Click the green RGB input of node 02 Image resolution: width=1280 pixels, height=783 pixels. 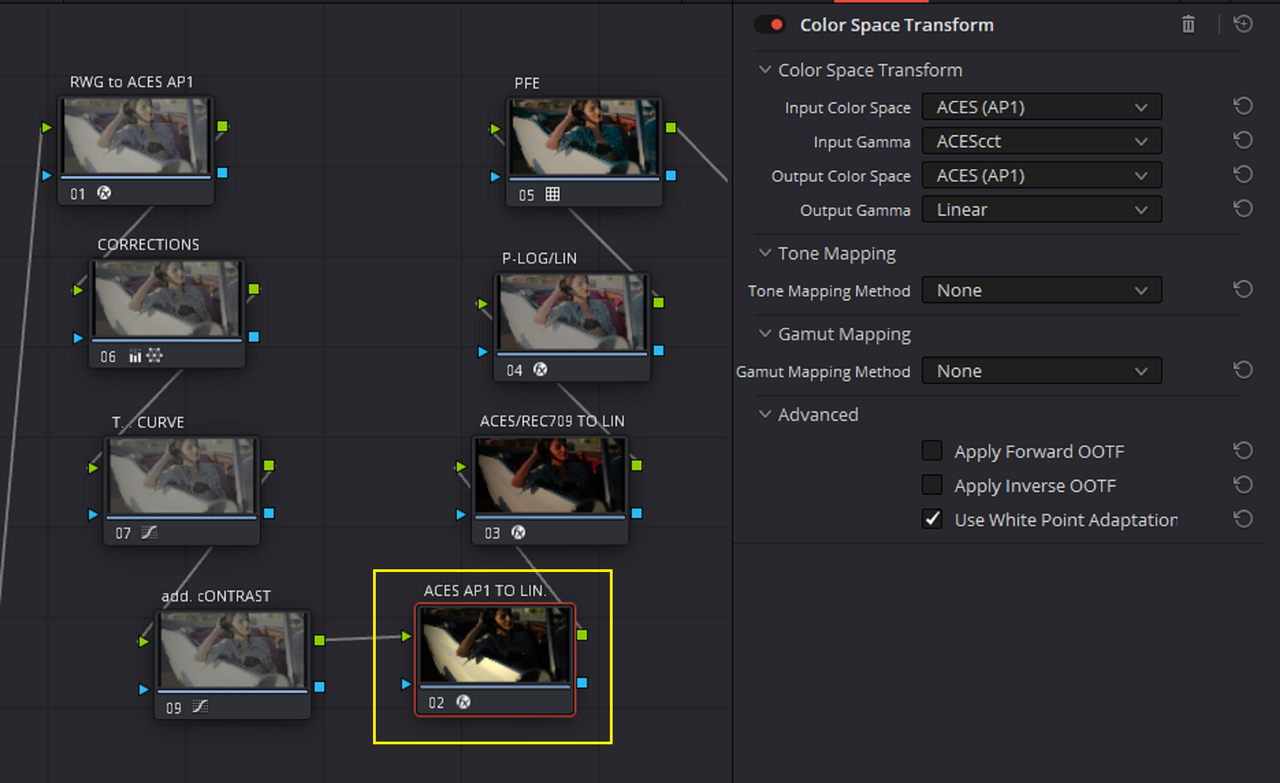[x=406, y=636]
